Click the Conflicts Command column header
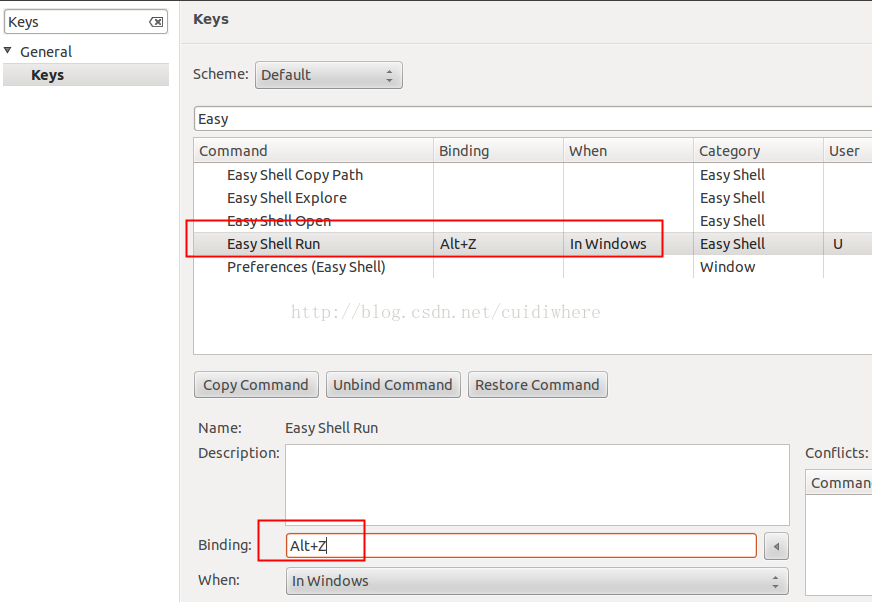 [840, 483]
